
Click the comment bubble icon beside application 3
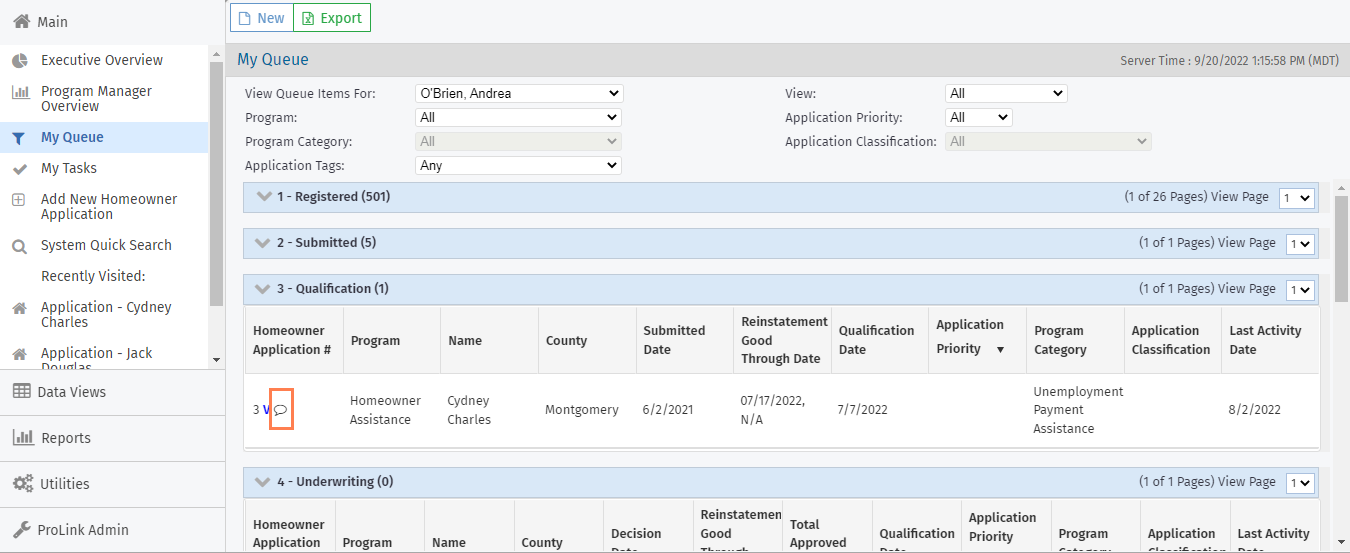(281, 410)
